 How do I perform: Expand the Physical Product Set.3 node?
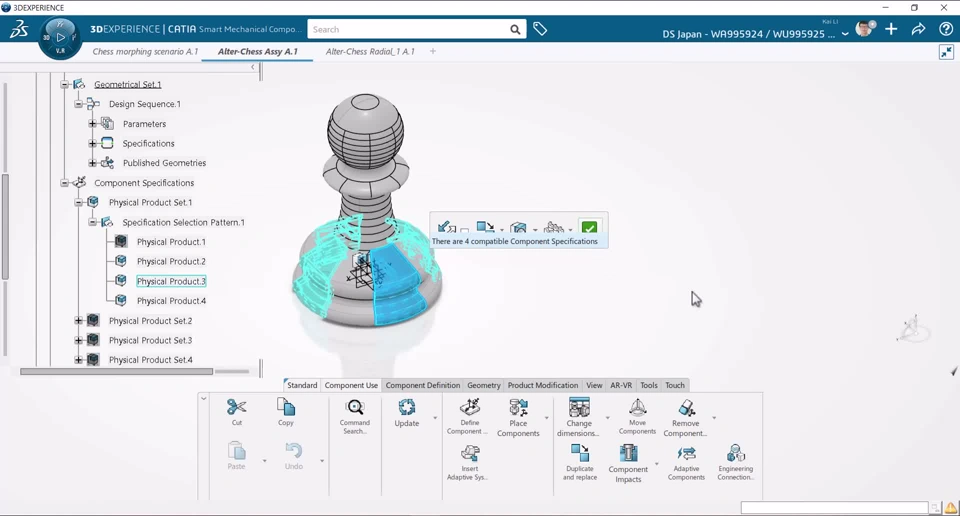(78, 340)
